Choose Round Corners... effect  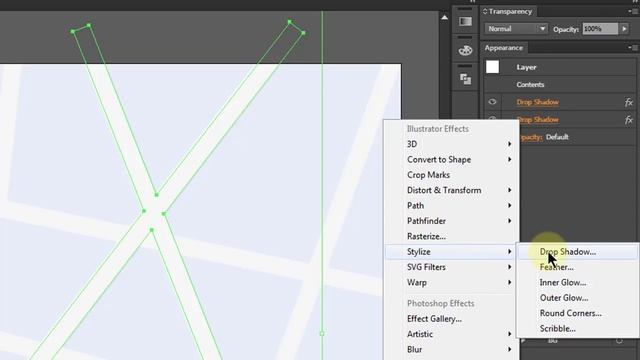pyautogui.click(x=578, y=313)
